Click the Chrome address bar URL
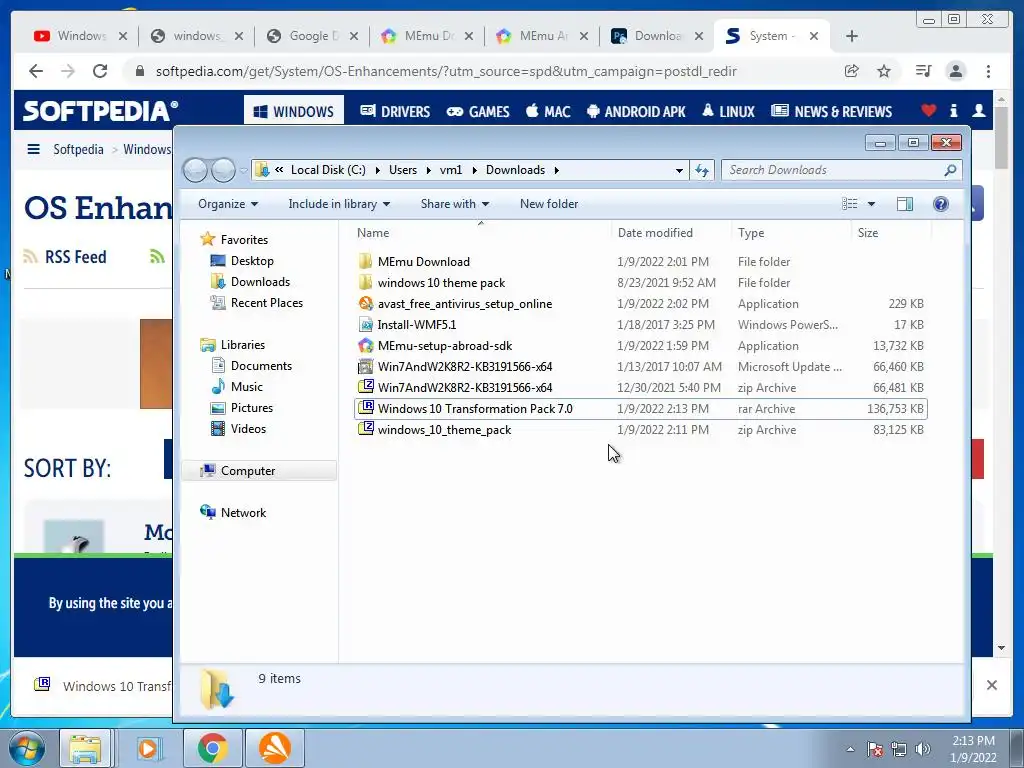 (446, 71)
